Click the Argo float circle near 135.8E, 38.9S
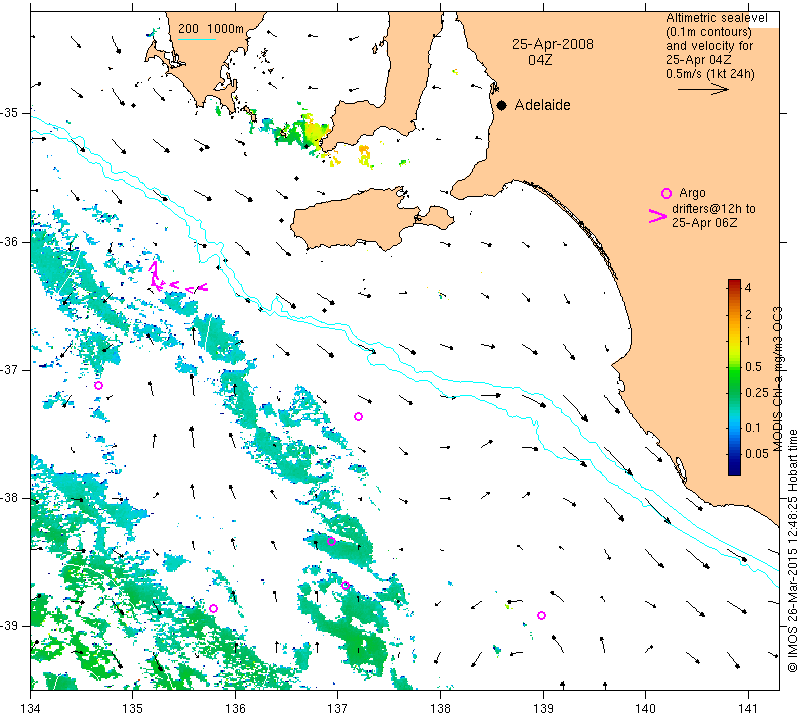 click(213, 608)
